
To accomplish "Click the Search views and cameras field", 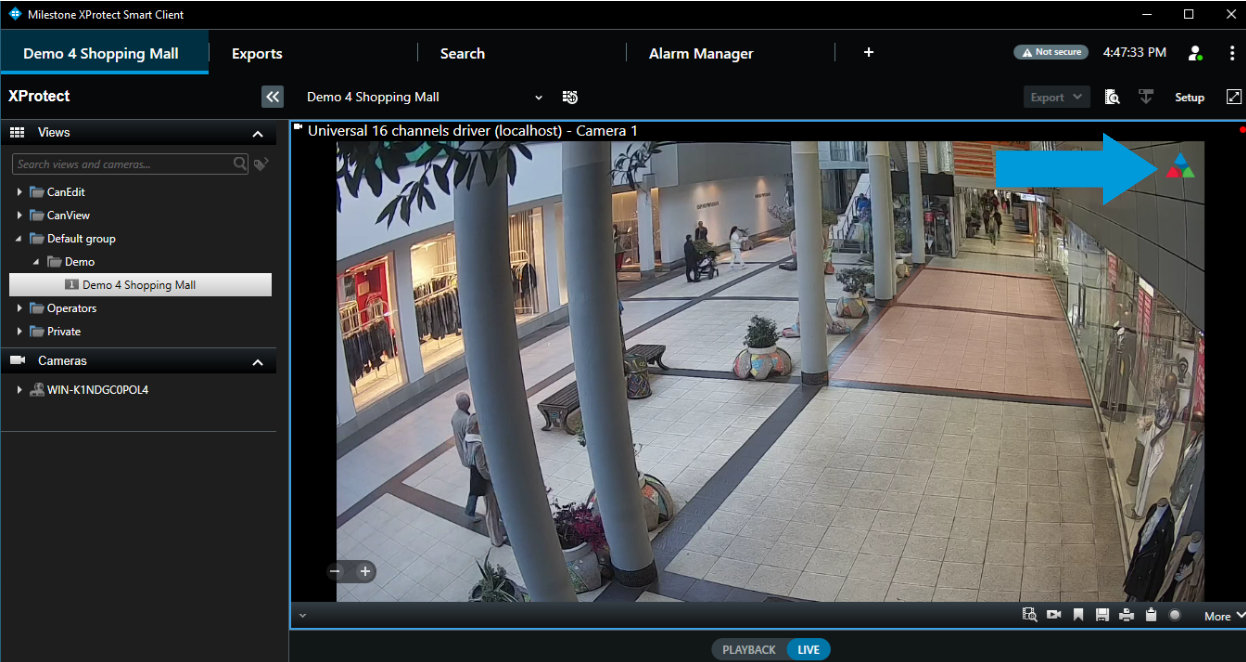I will coord(122,164).
